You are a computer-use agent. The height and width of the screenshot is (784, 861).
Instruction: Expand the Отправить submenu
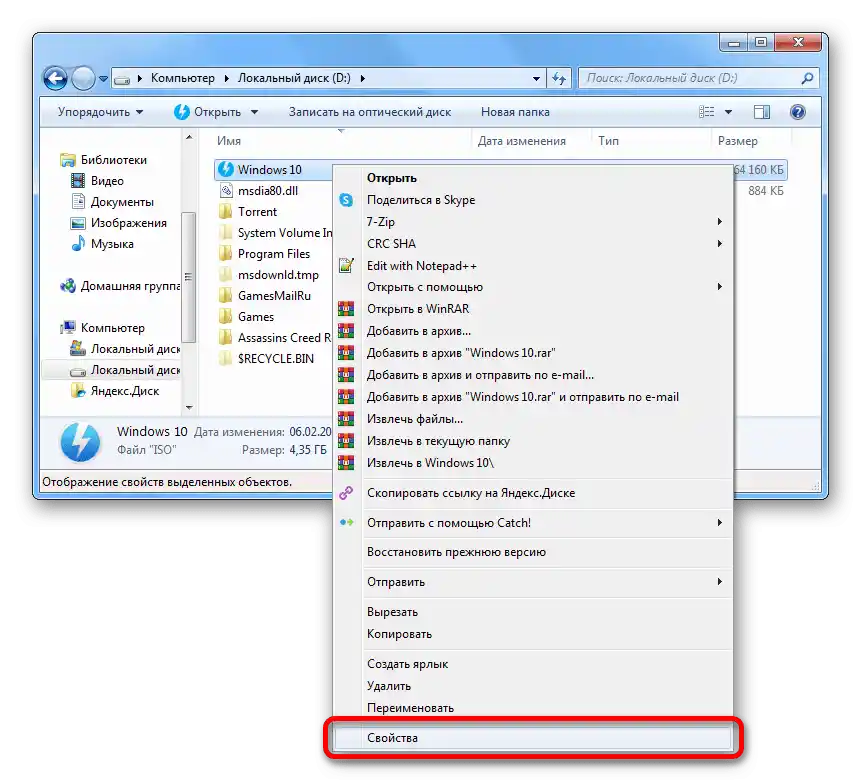coord(533,582)
